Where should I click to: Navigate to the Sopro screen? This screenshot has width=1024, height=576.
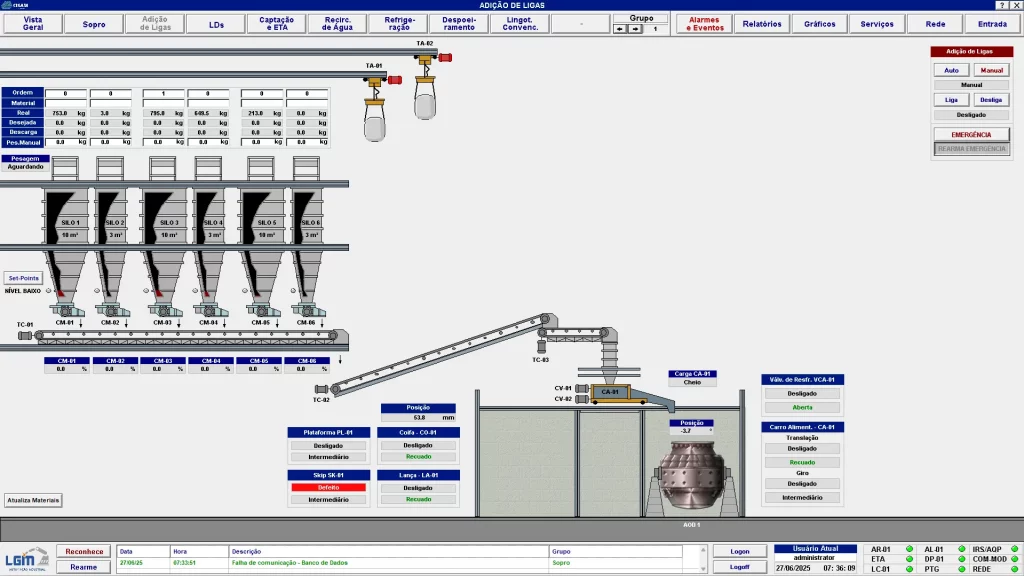[x=94, y=24]
